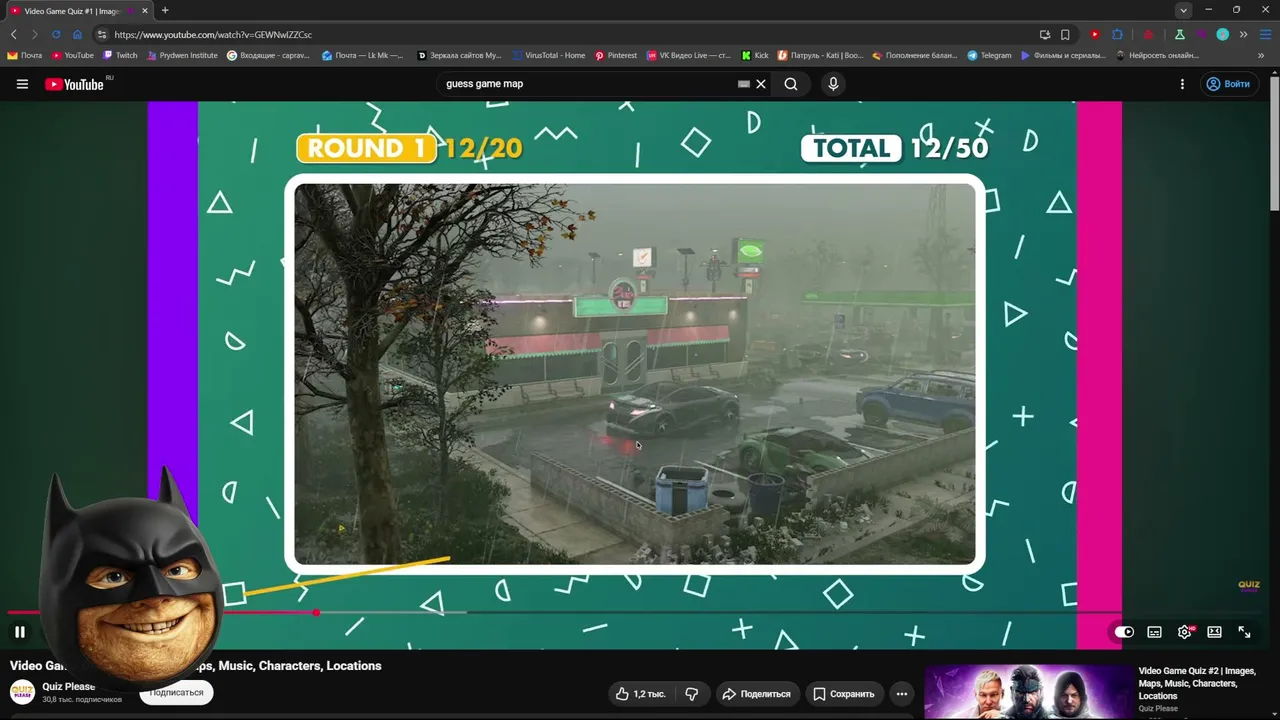
Task: Start voice search with the microphone icon
Action: point(833,84)
